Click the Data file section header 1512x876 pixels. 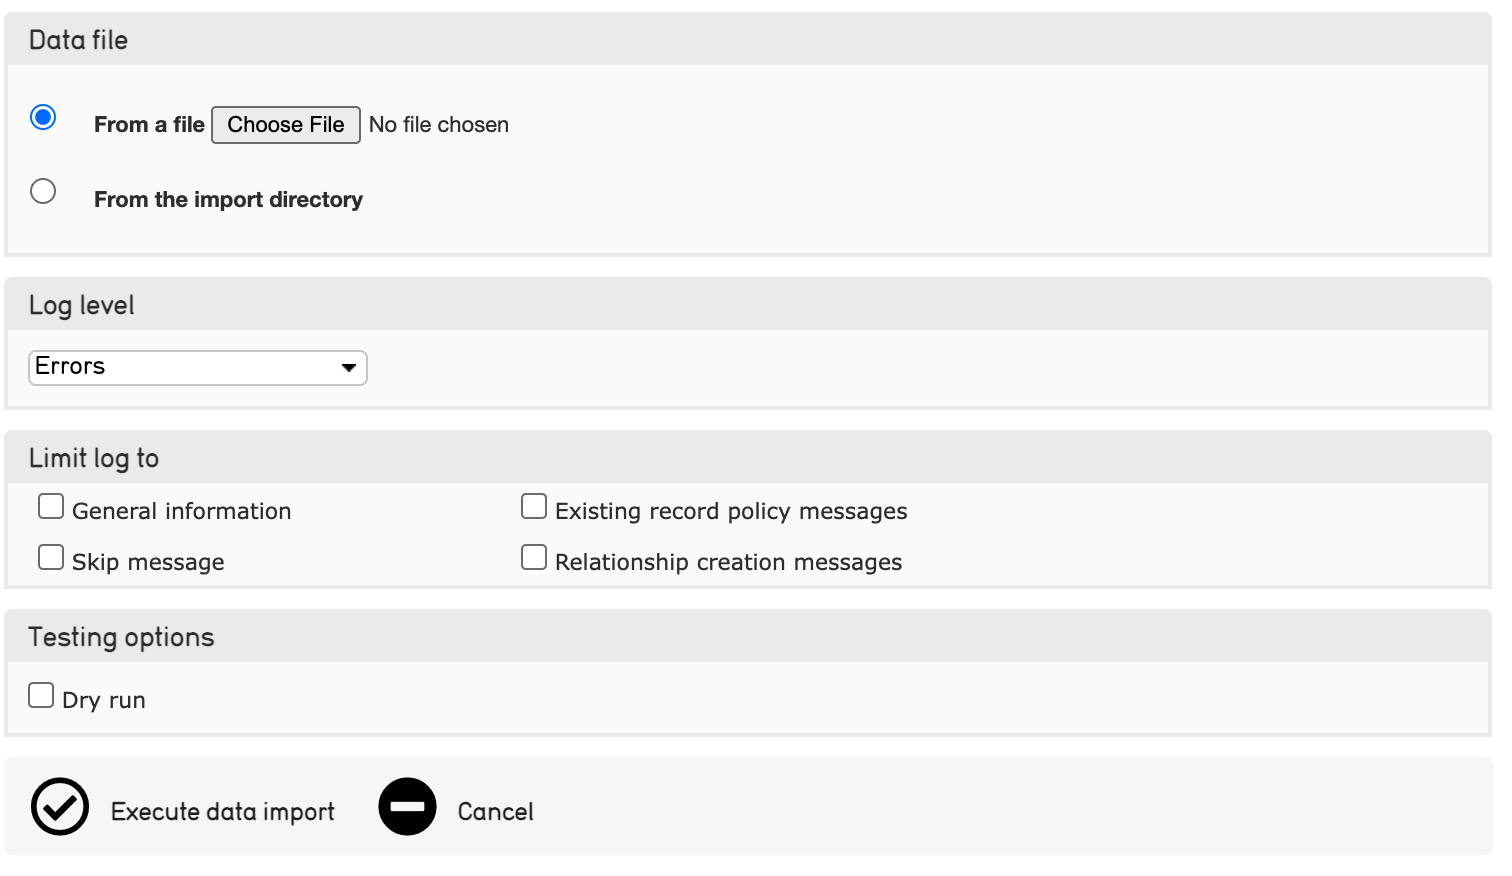click(79, 40)
